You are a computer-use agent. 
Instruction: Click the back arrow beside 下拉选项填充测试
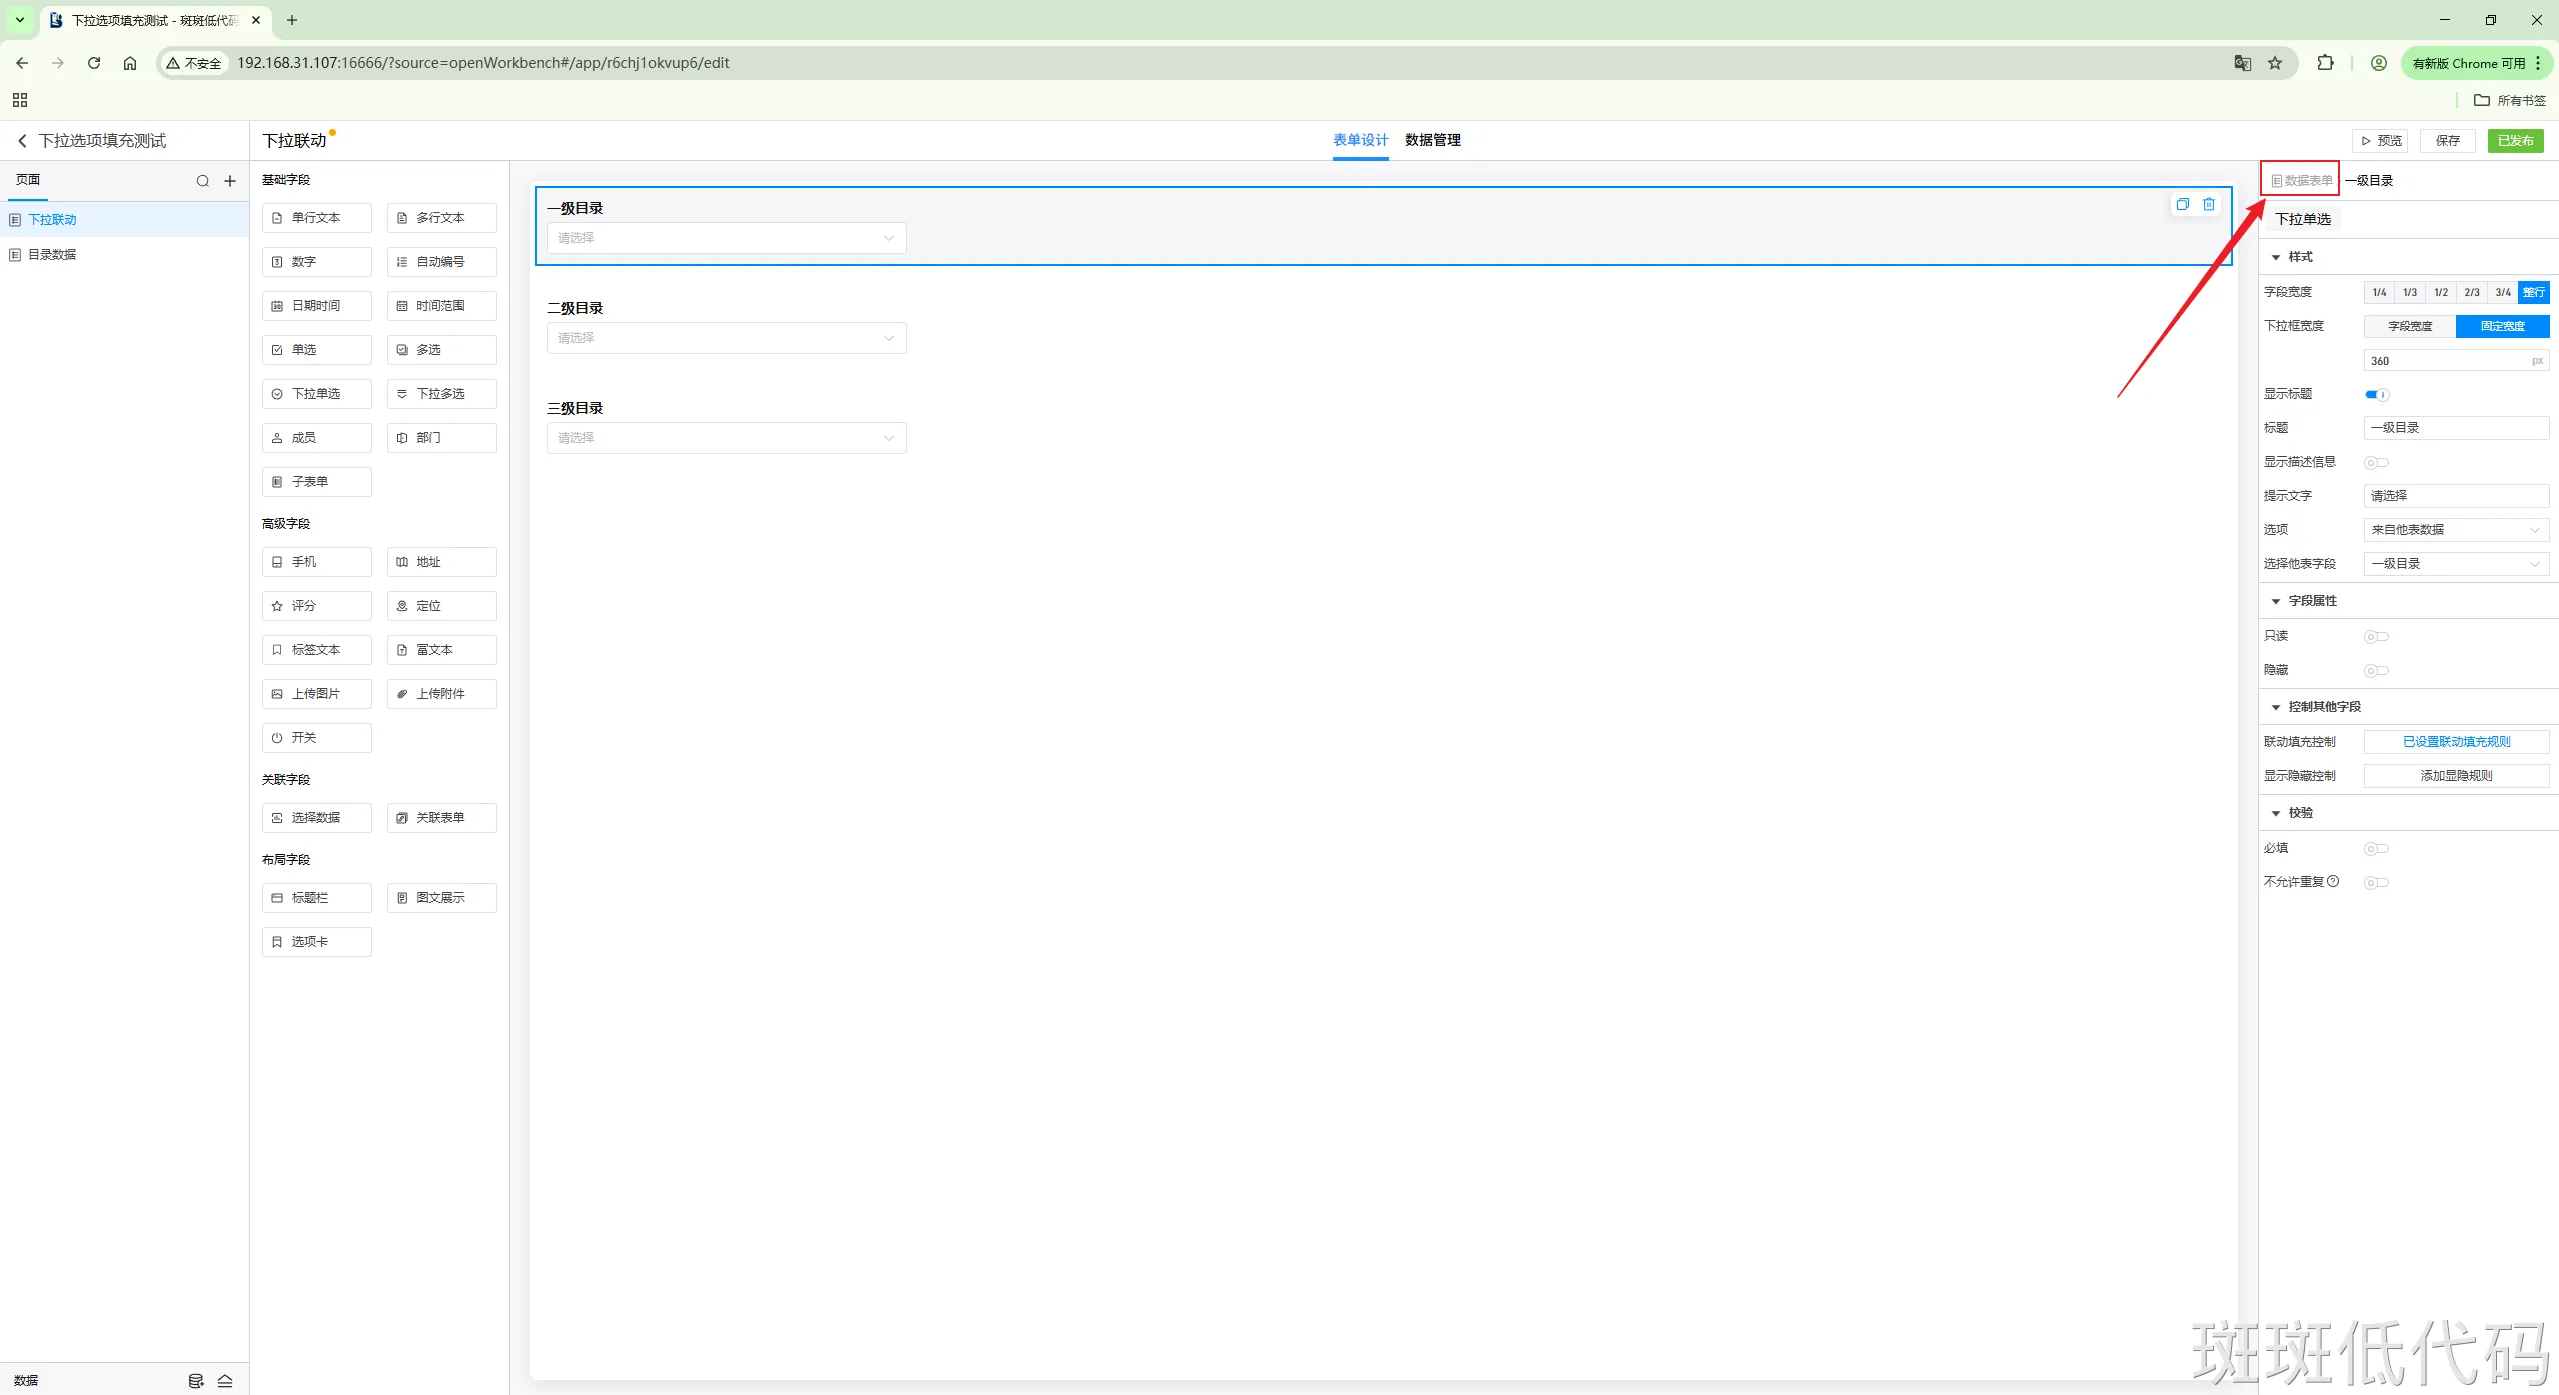click(22, 141)
